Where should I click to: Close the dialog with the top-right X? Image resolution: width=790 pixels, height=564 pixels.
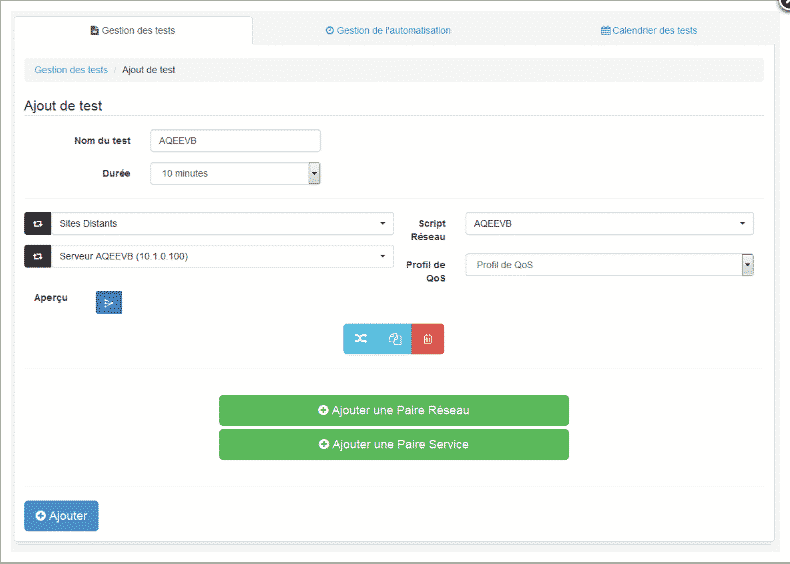click(783, 4)
